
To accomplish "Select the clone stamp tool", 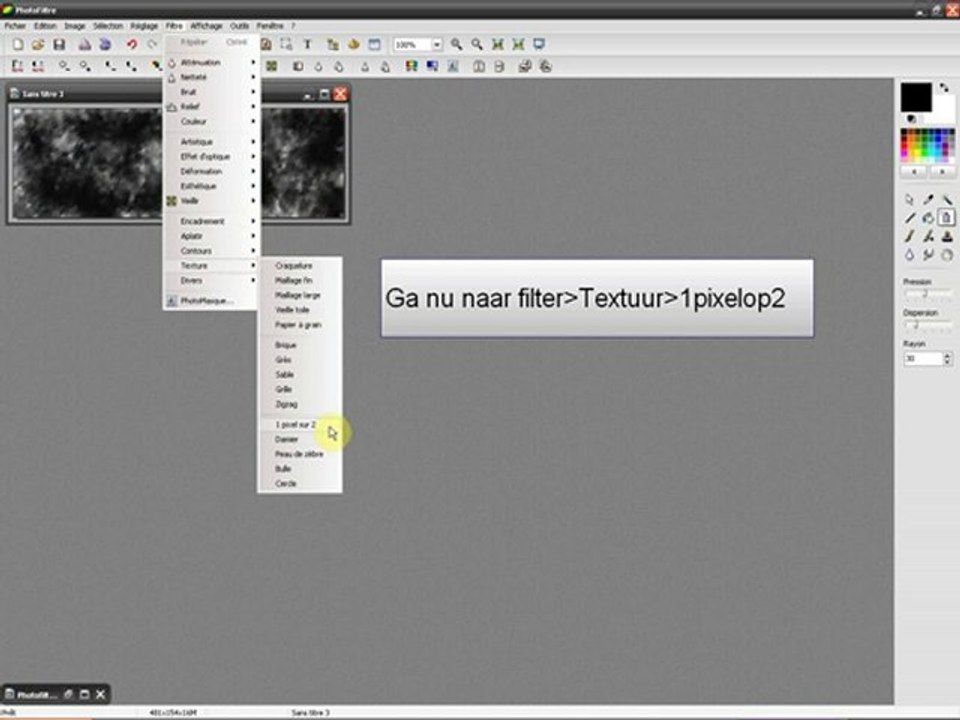I will (947, 236).
